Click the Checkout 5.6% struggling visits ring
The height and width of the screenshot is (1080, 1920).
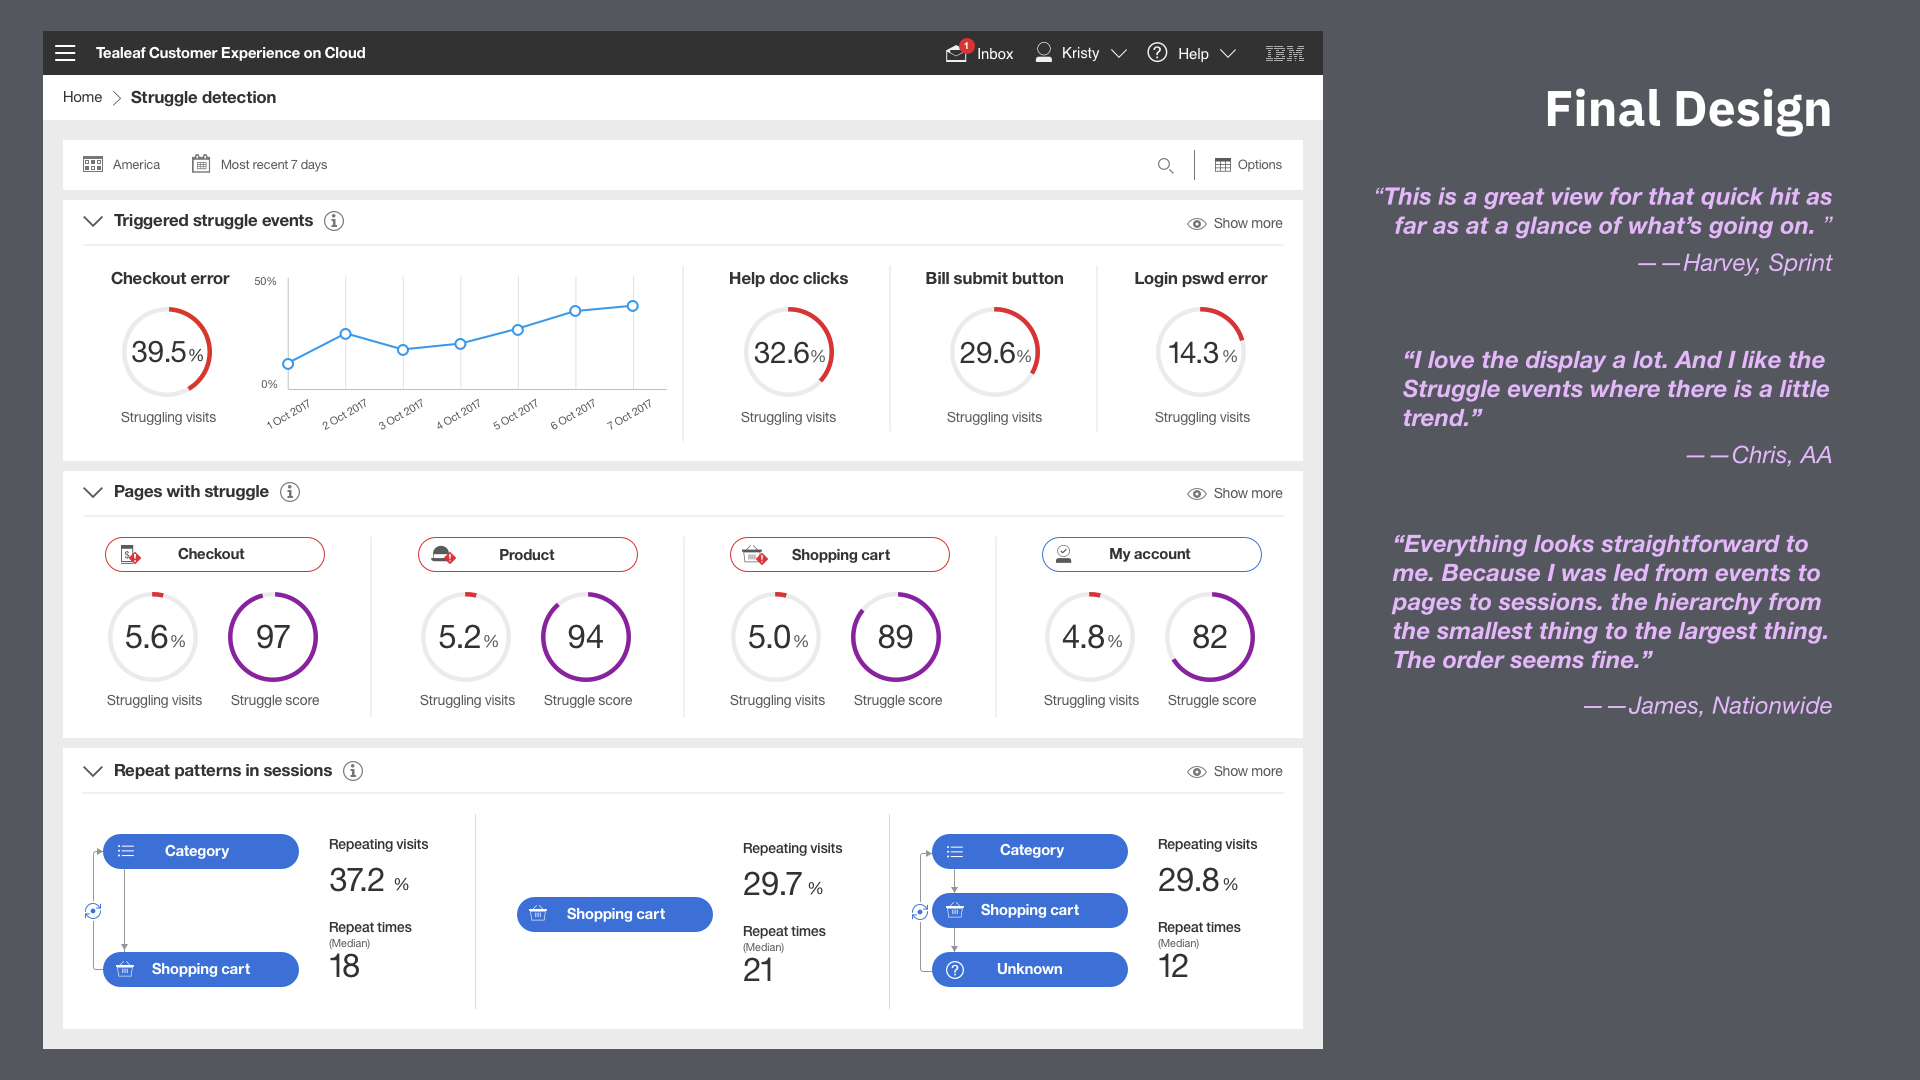tap(153, 637)
